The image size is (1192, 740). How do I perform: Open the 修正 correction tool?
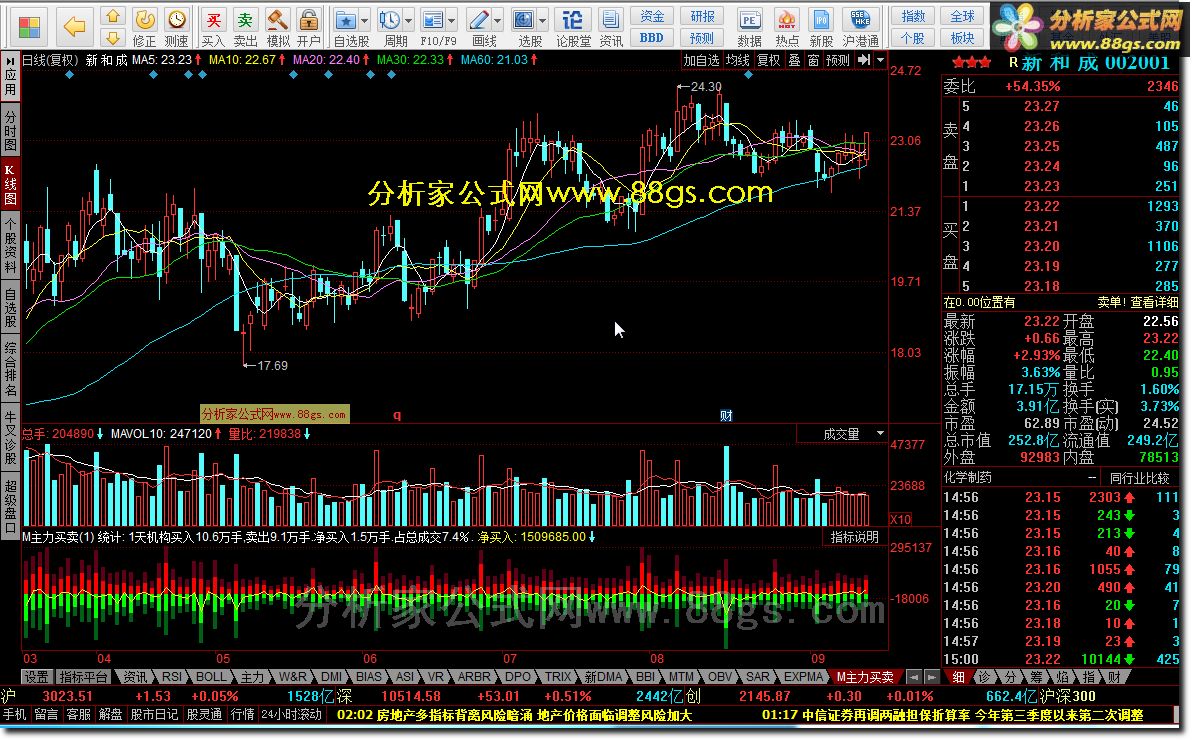click(144, 27)
